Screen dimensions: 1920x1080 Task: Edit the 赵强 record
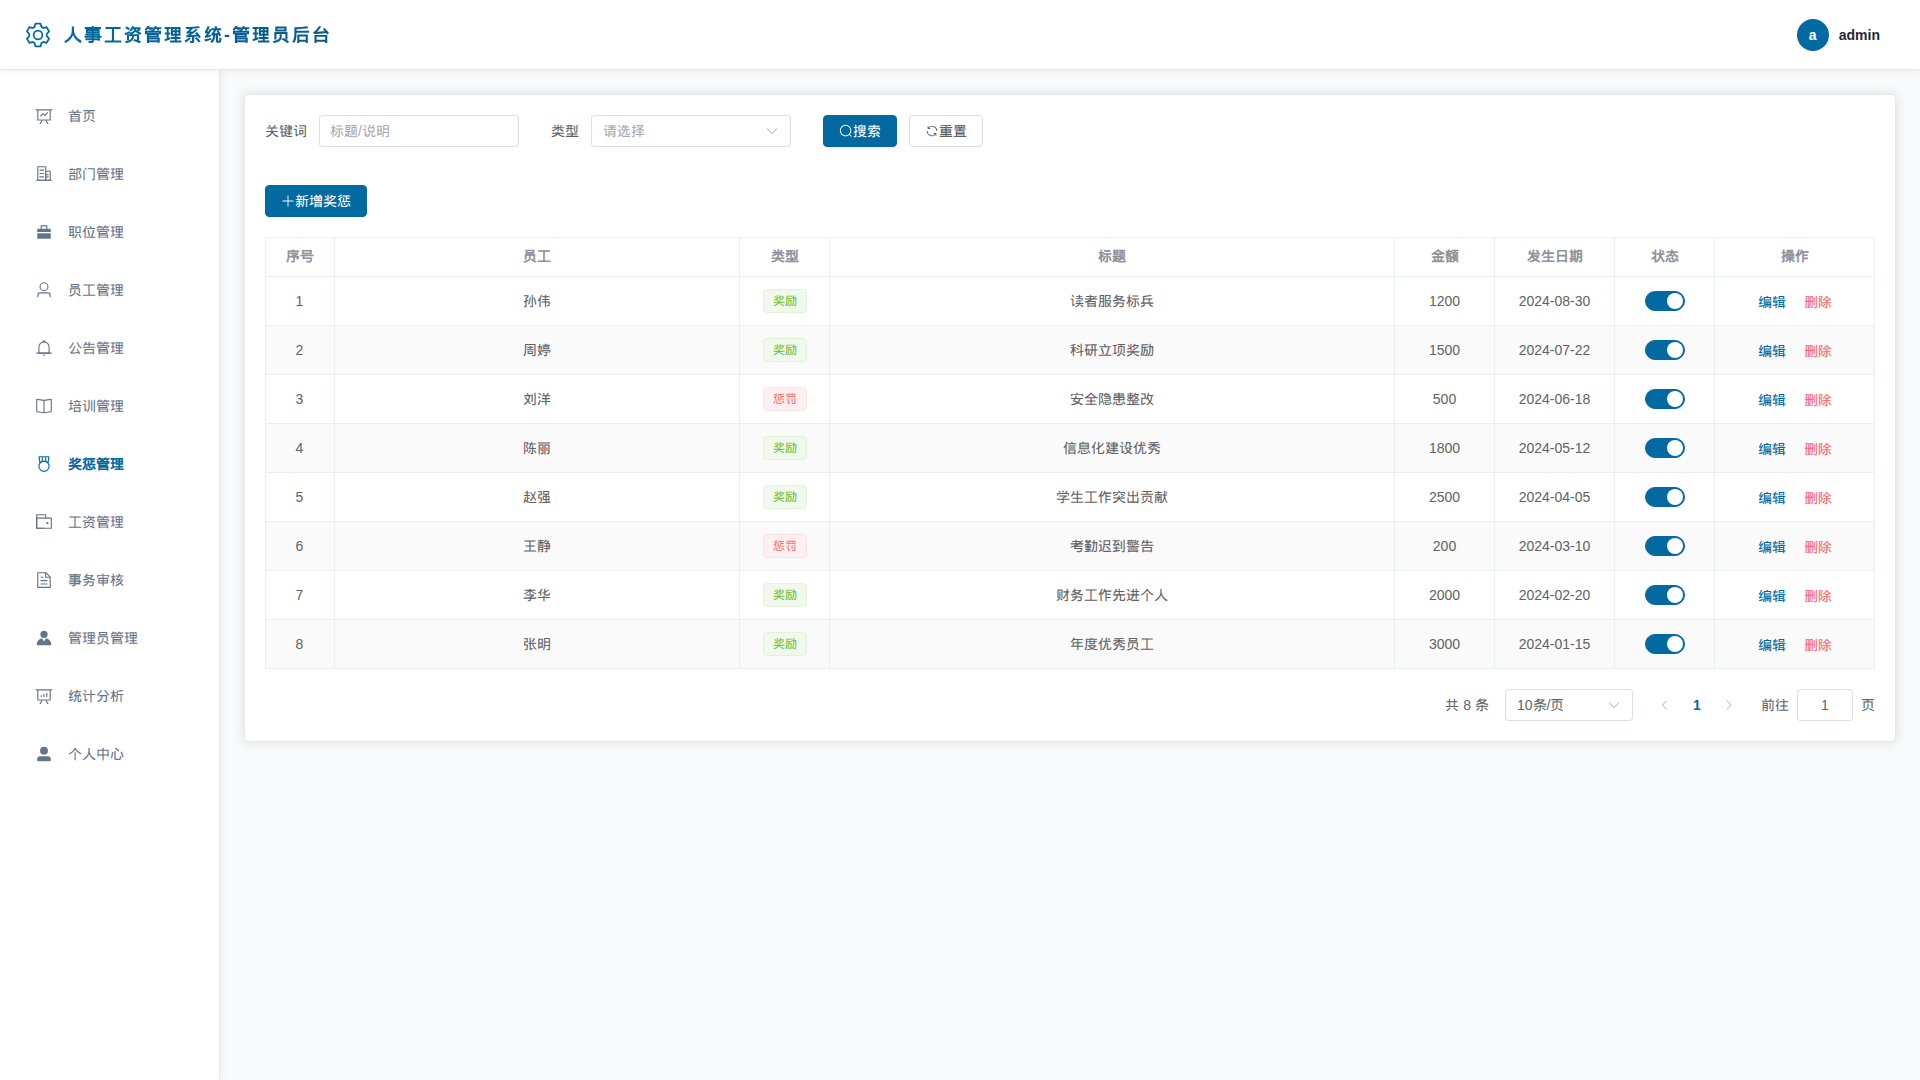1772,498
